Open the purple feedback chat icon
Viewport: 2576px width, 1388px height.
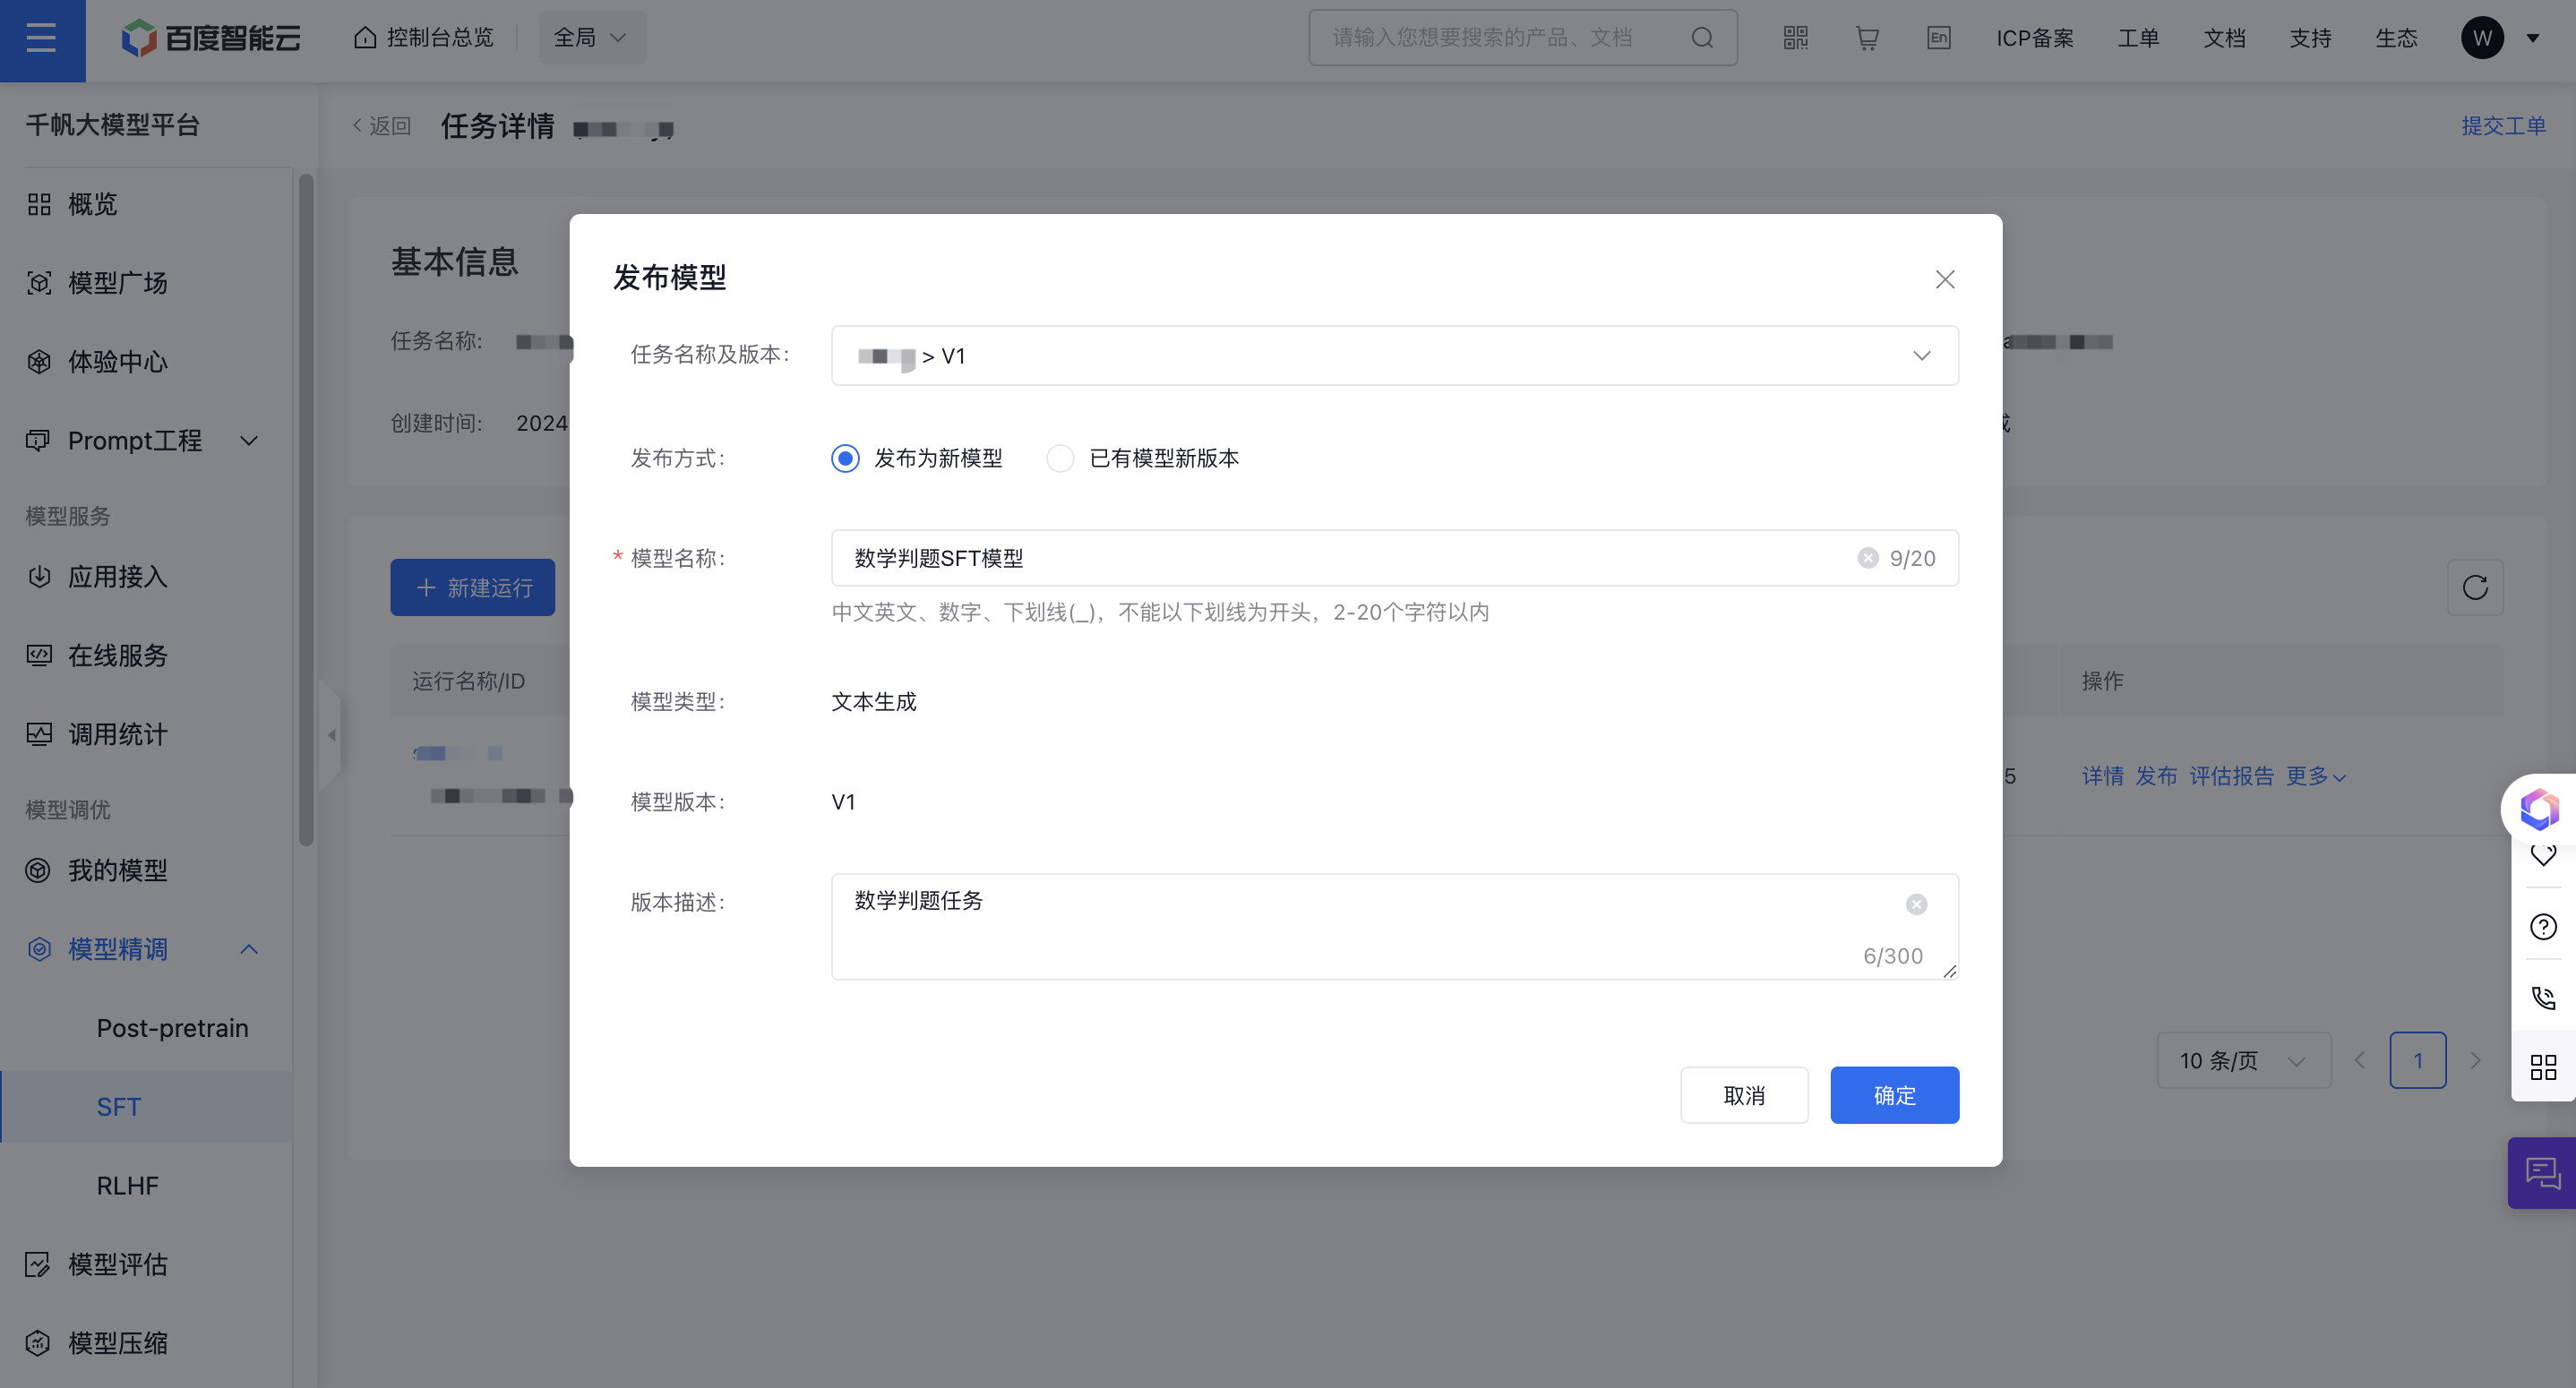(x=2542, y=1173)
